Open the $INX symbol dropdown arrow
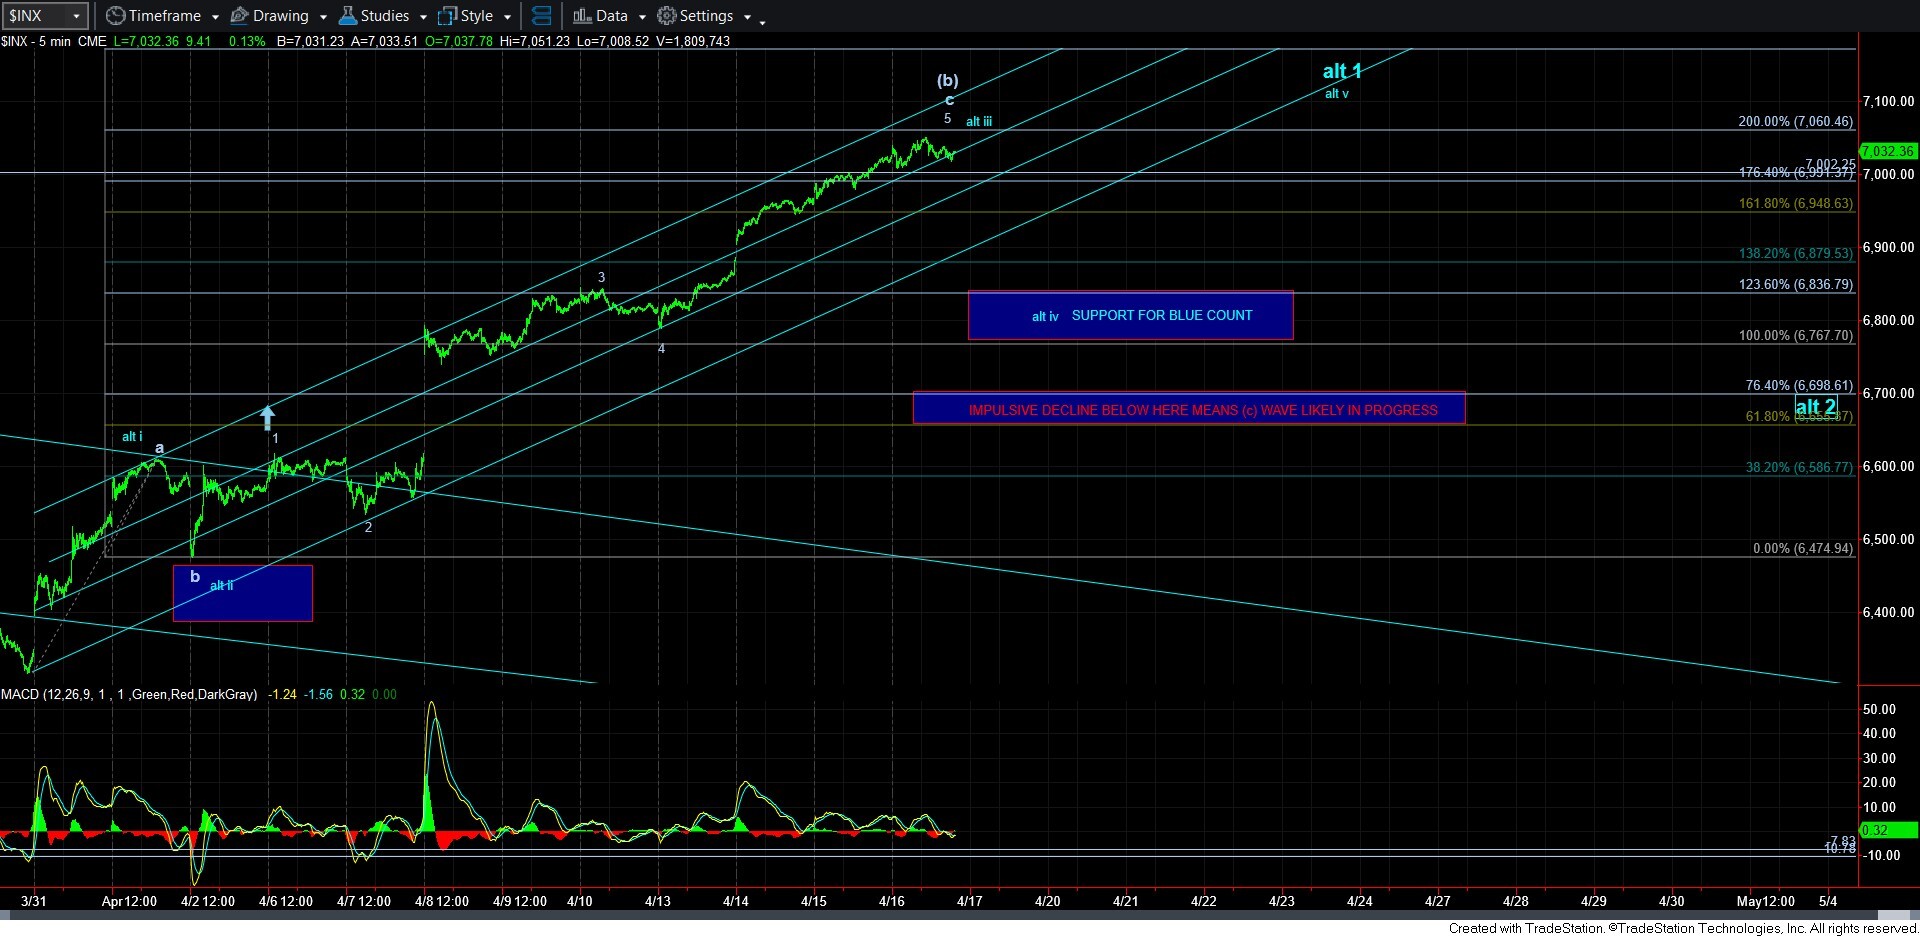1920x936 pixels. coord(76,16)
